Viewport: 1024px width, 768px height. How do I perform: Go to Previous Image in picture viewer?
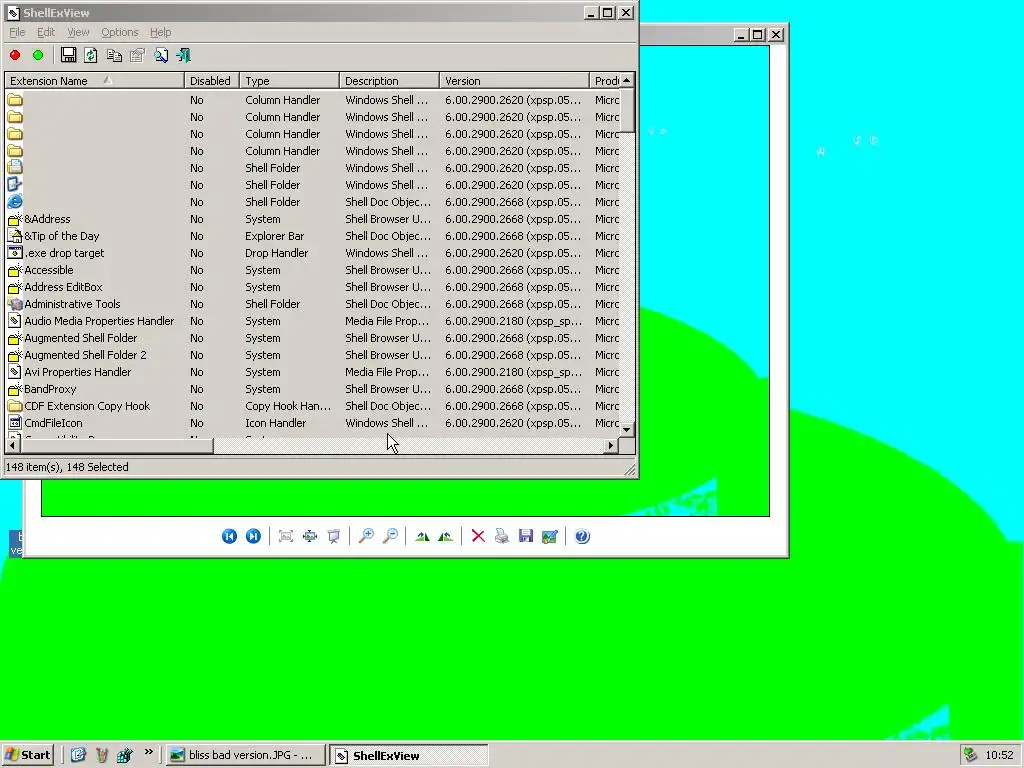229,536
